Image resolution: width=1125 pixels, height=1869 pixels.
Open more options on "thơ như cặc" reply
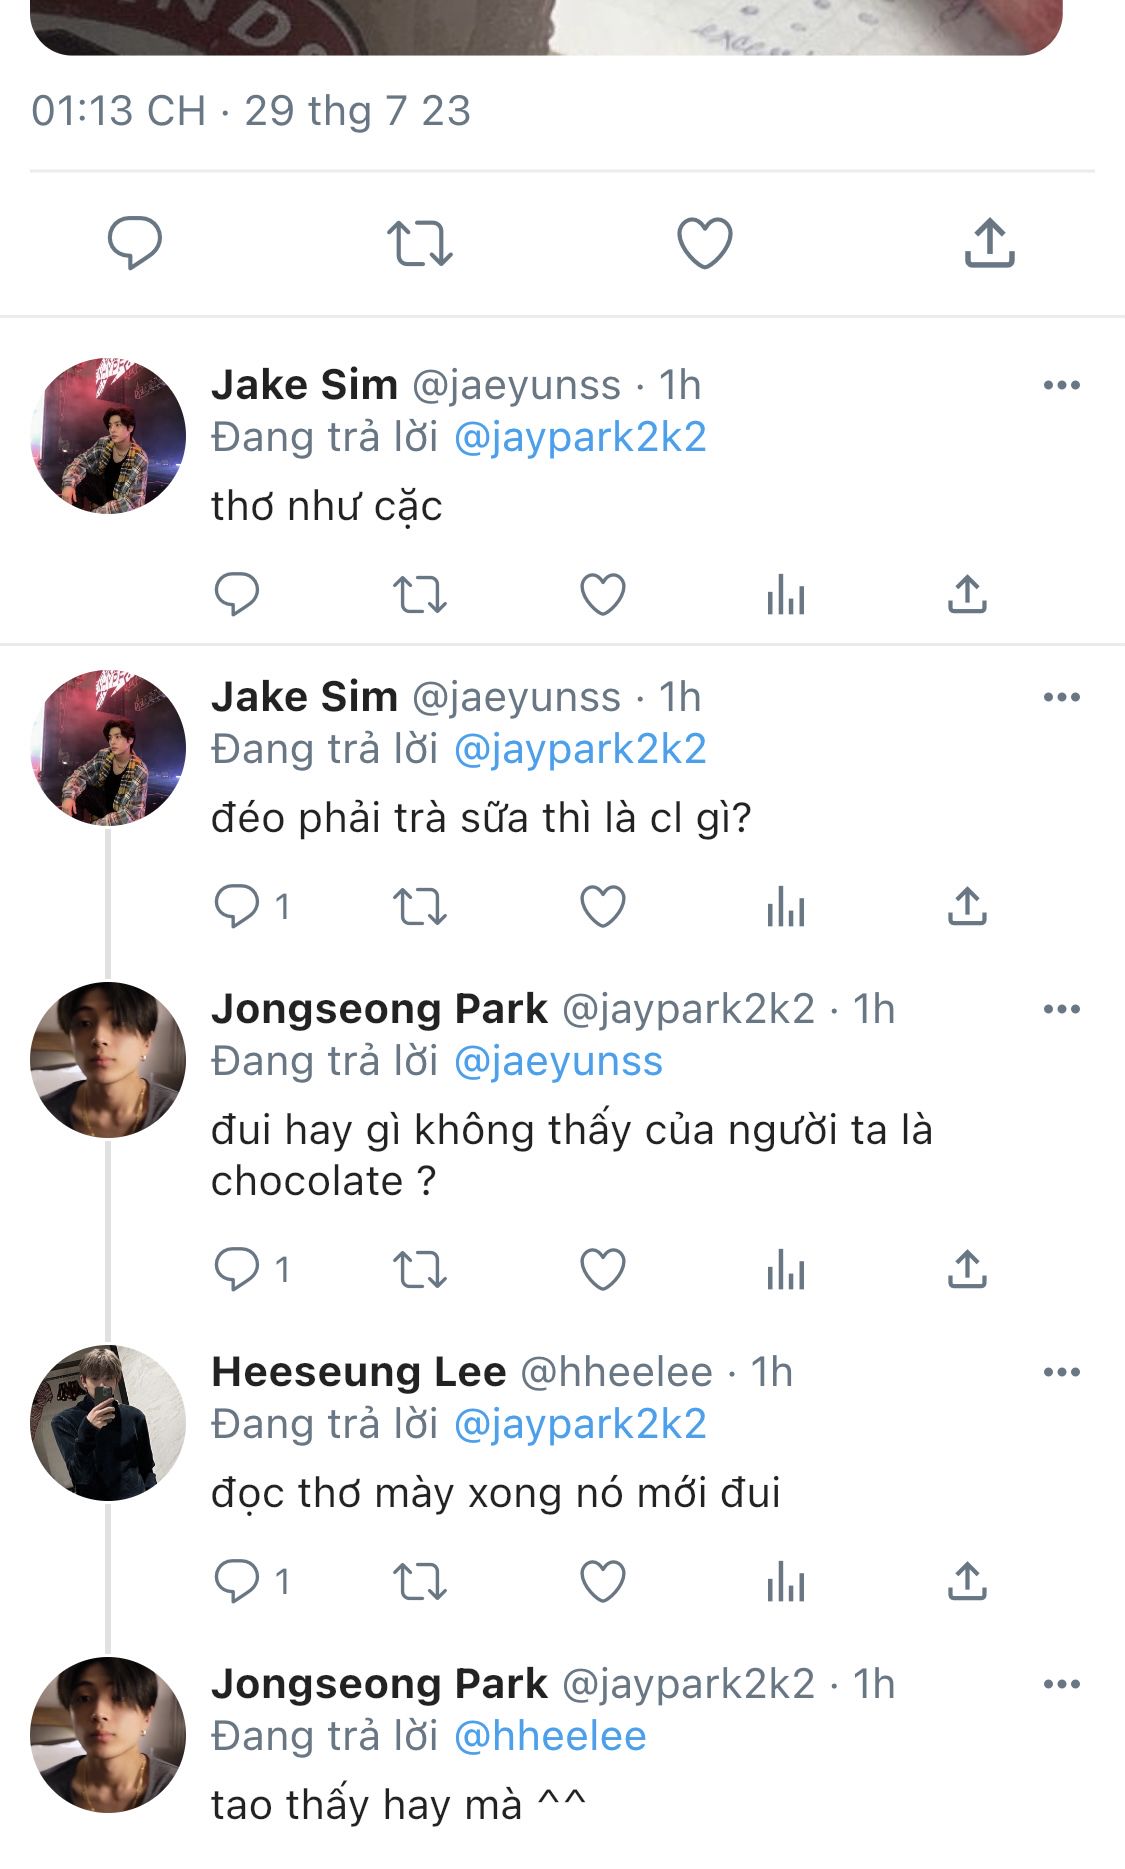(1061, 385)
